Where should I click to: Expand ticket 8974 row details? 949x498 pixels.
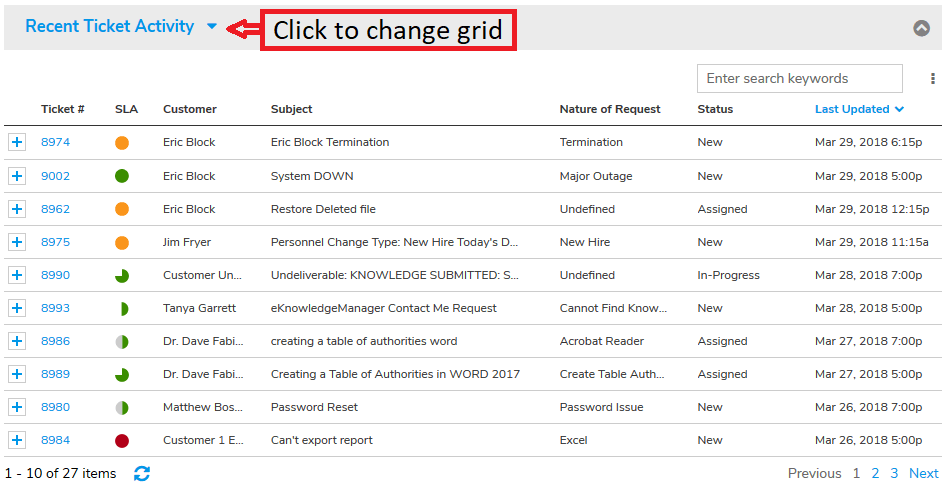click(17, 143)
